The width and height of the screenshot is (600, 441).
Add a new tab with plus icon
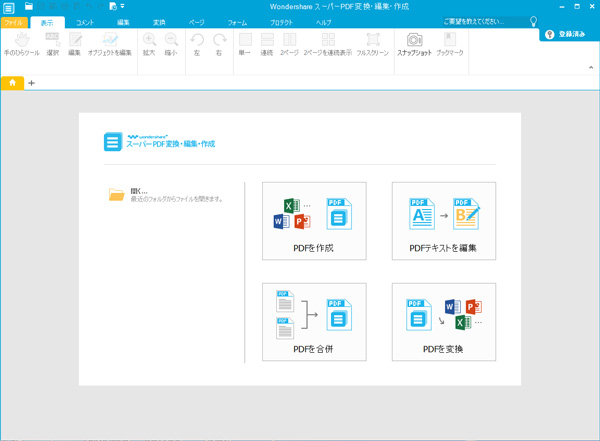[x=31, y=83]
